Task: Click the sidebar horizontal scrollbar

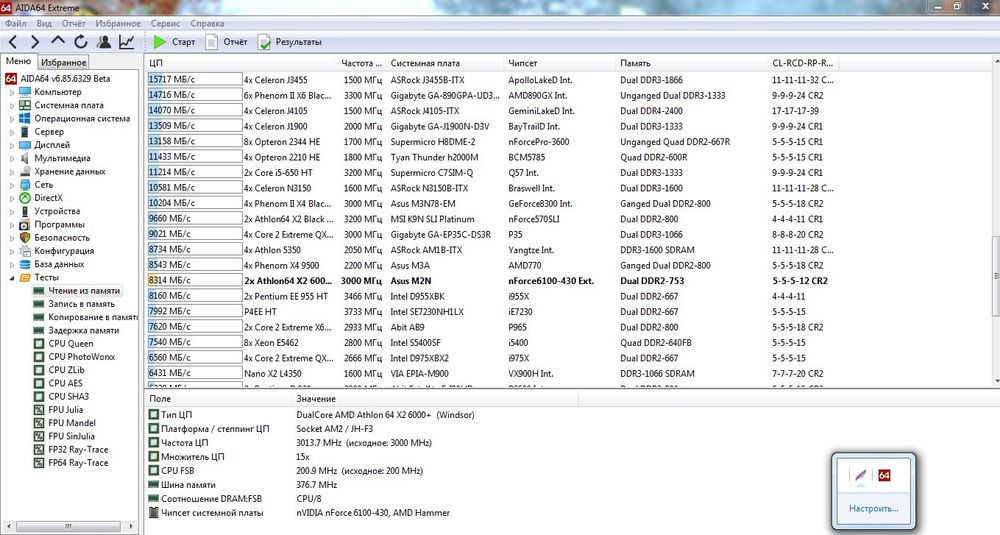Action: [68, 526]
